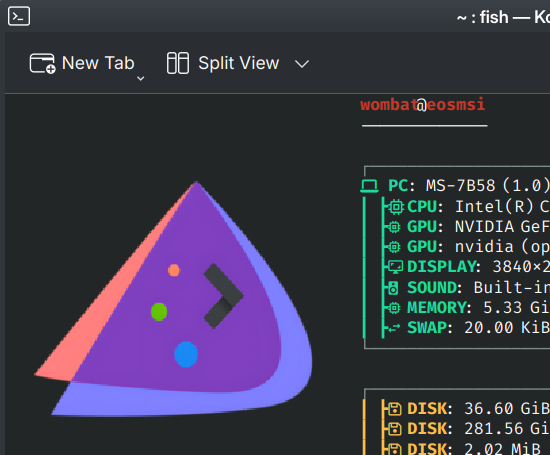Click the Konsole terminal window icon

[19, 16]
